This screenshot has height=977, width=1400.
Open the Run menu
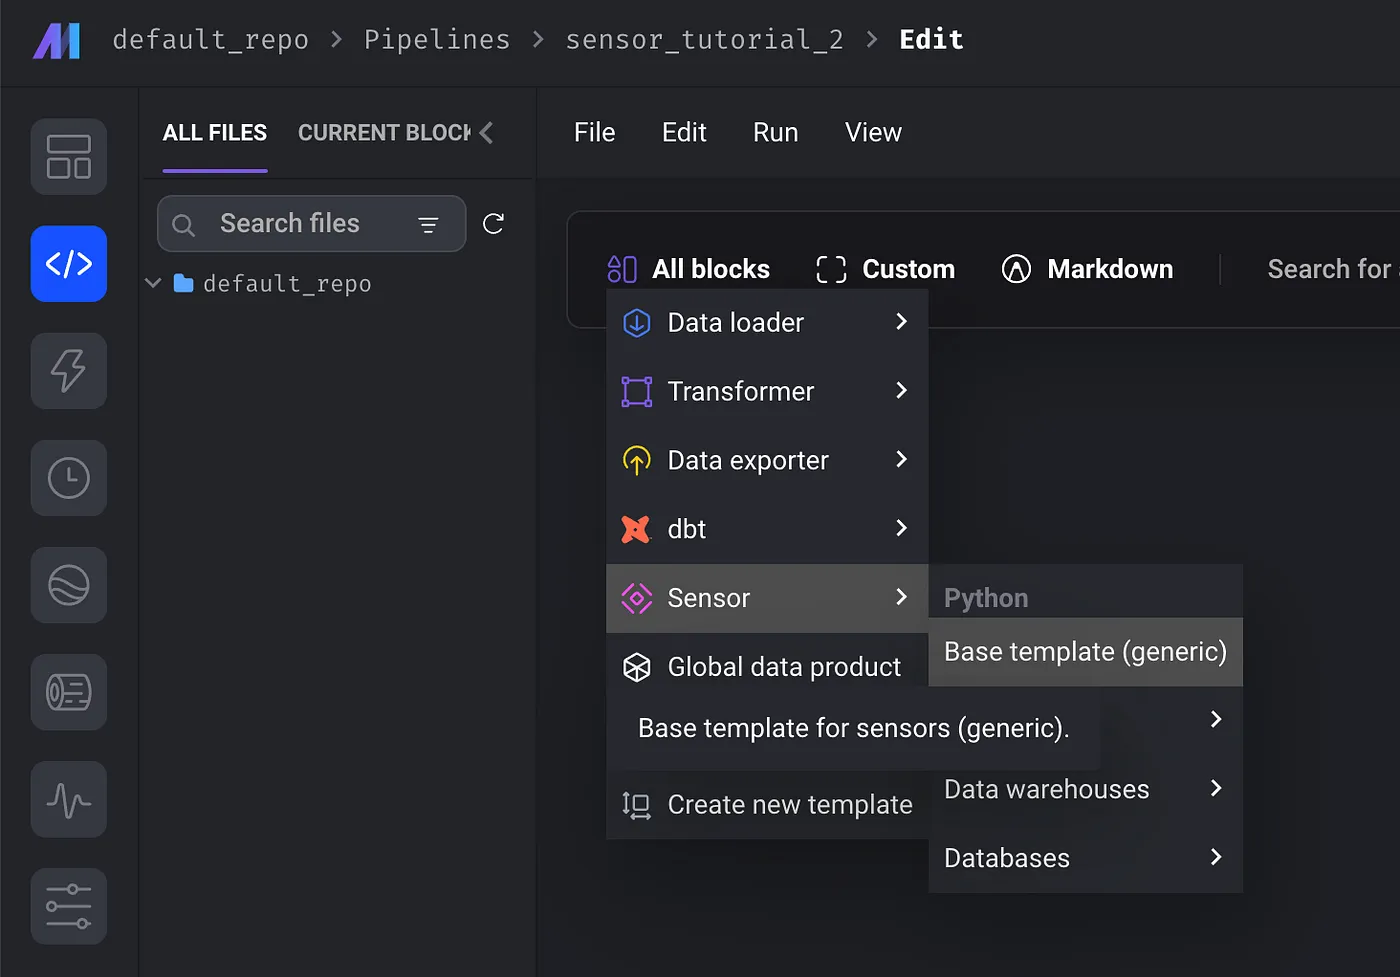(x=775, y=132)
